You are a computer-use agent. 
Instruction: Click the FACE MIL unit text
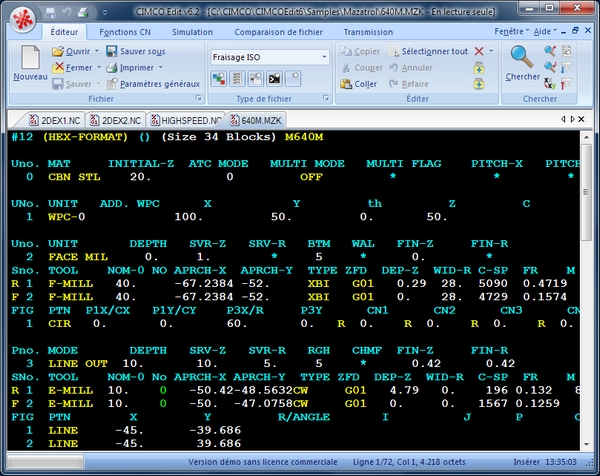point(78,257)
